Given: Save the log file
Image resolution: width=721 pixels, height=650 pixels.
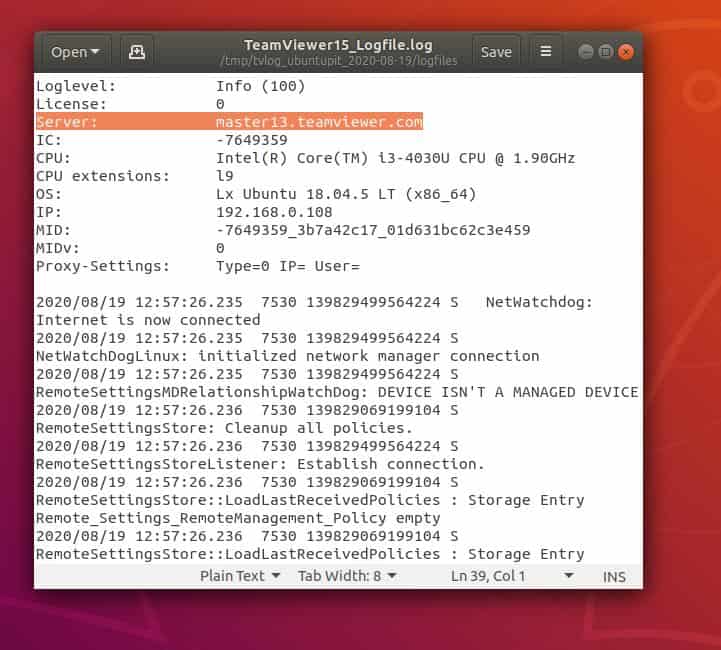Looking at the screenshot, I should (496, 52).
